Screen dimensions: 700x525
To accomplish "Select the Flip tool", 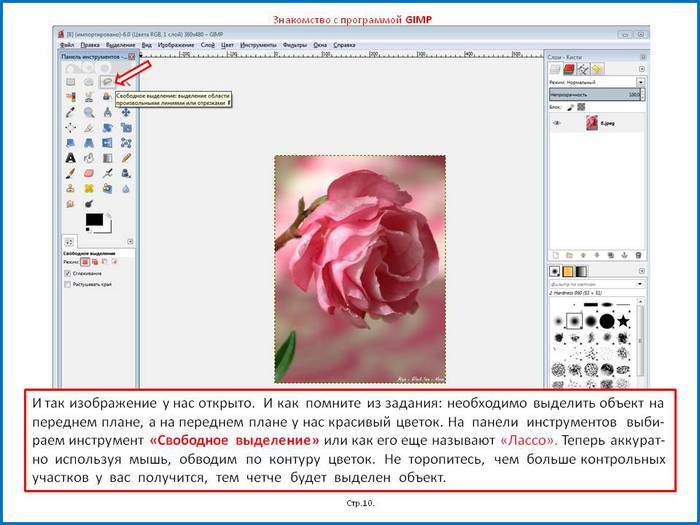I will tap(107, 143).
